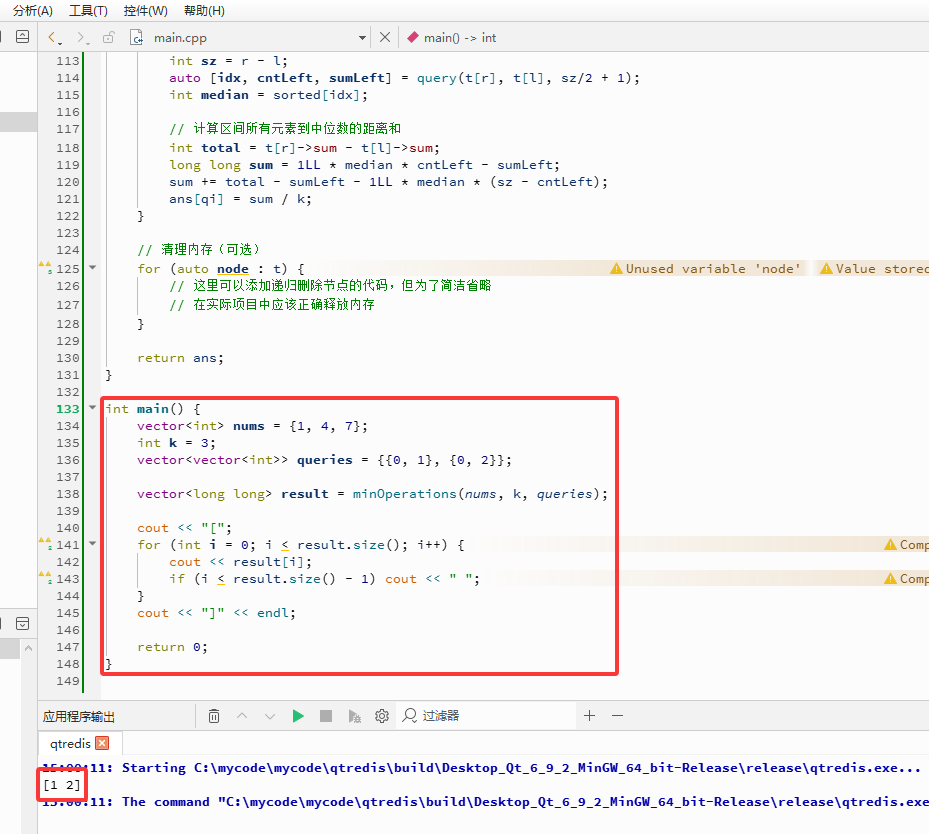Image resolution: width=929 pixels, height=834 pixels.
Task: Collapse the main function at line 133
Action: (92, 408)
